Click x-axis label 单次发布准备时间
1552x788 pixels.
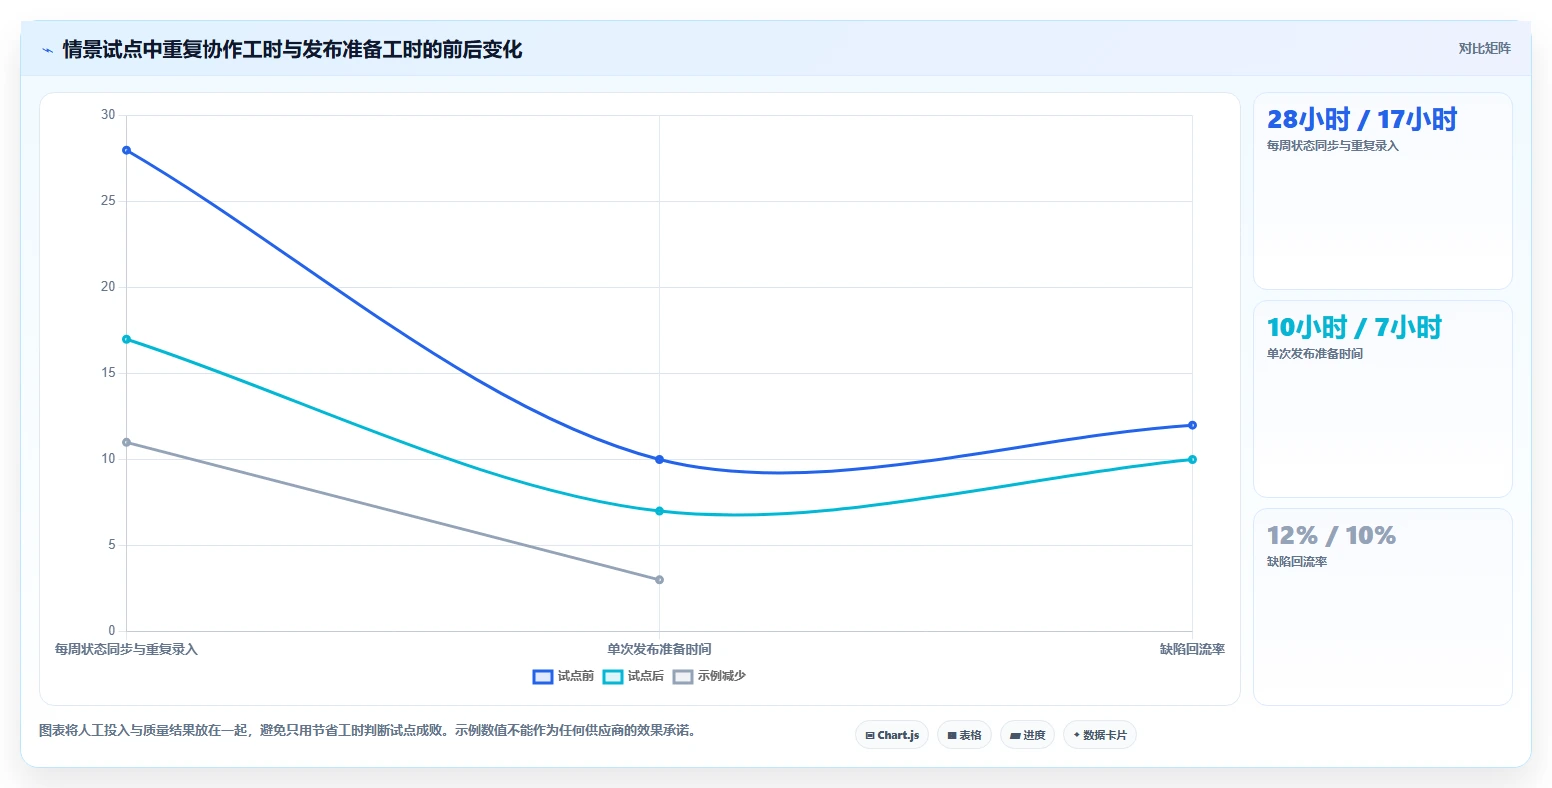[x=659, y=650]
